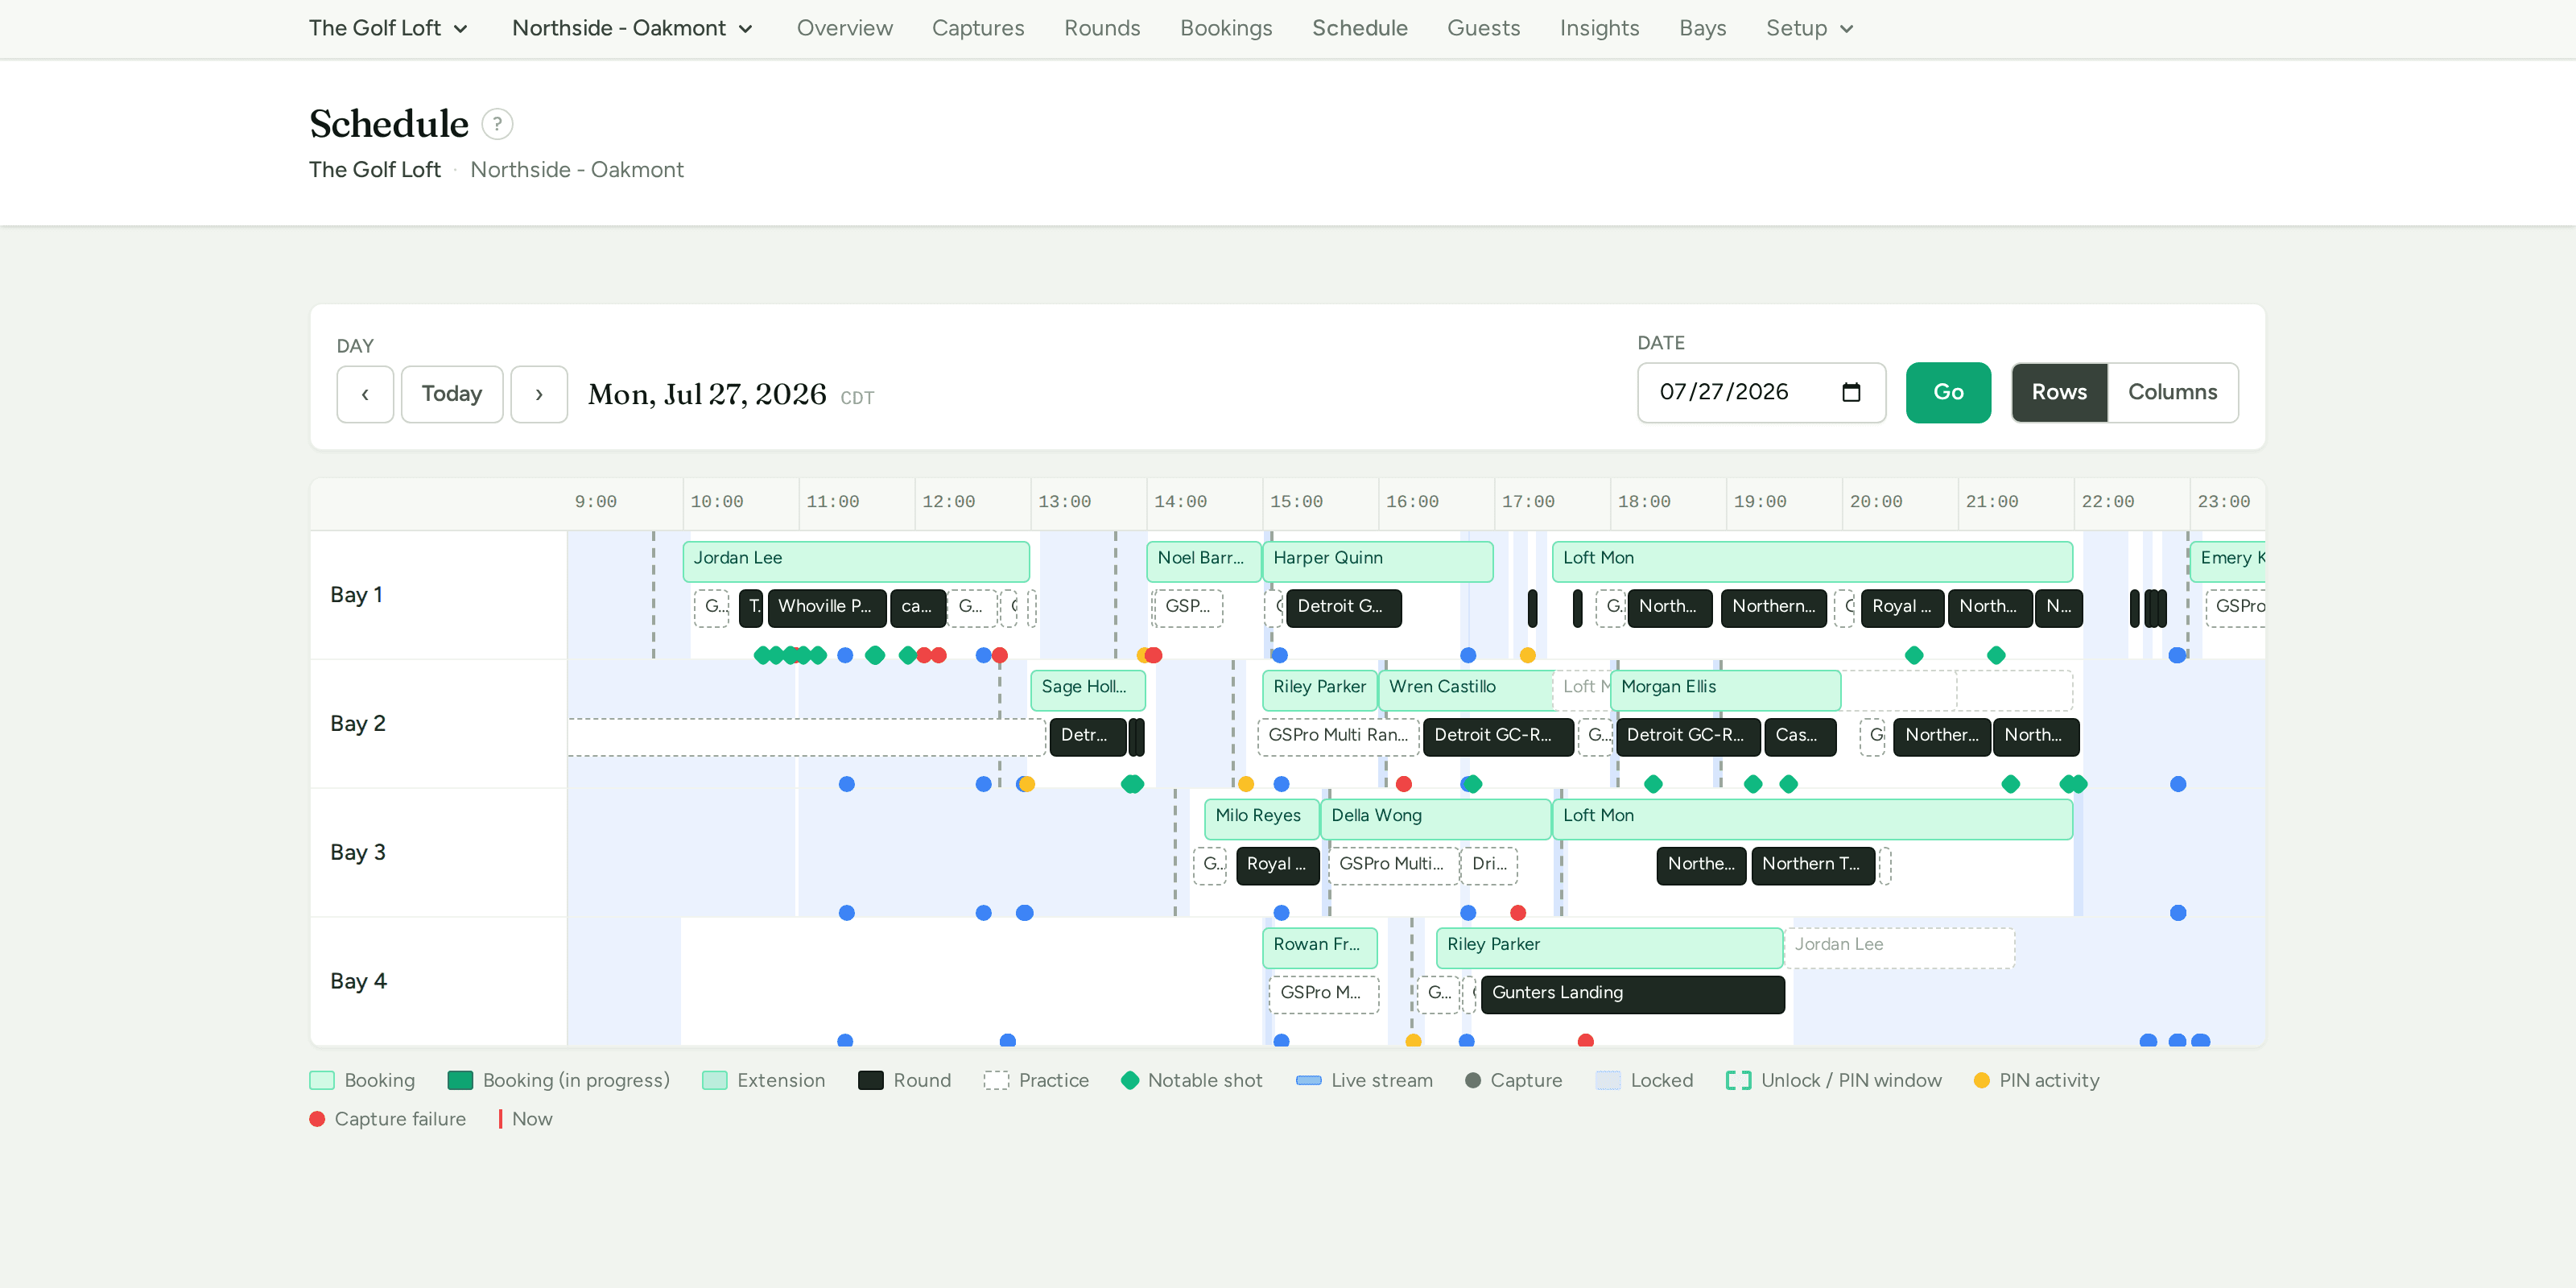Open Jordan Lee dashed booking in Bay 4
This screenshot has height=1288, width=2576.
point(1899,948)
